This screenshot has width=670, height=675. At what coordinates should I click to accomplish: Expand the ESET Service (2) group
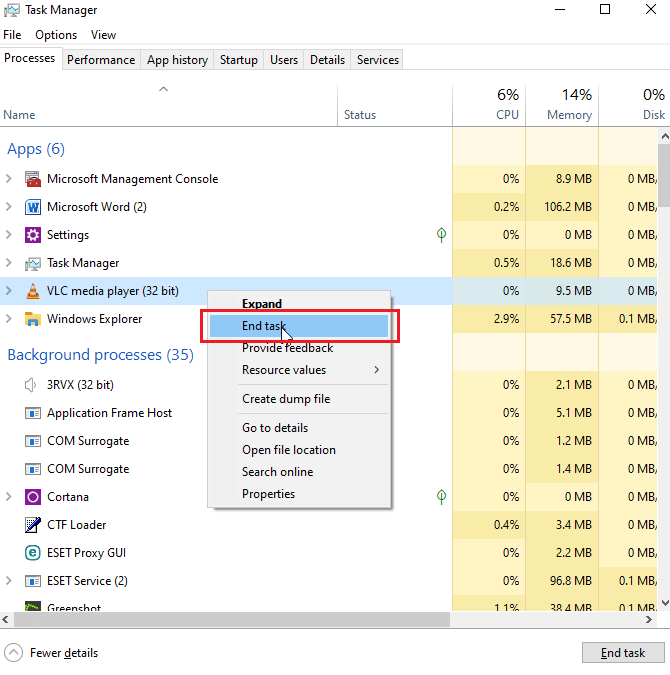tap(9, 581)
